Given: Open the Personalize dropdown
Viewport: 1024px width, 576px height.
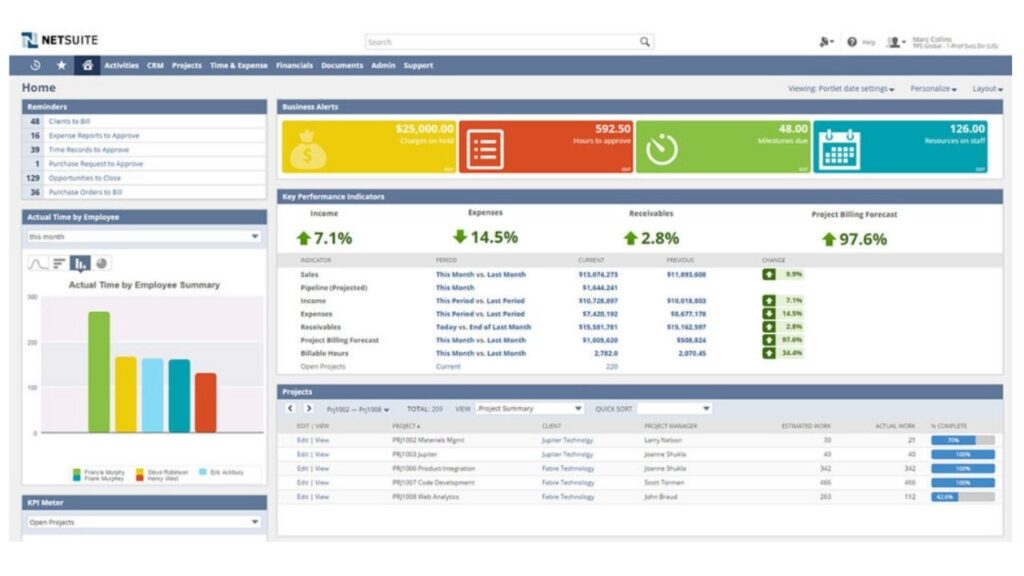Looking at the screenshot, I should tap(933, 89).
